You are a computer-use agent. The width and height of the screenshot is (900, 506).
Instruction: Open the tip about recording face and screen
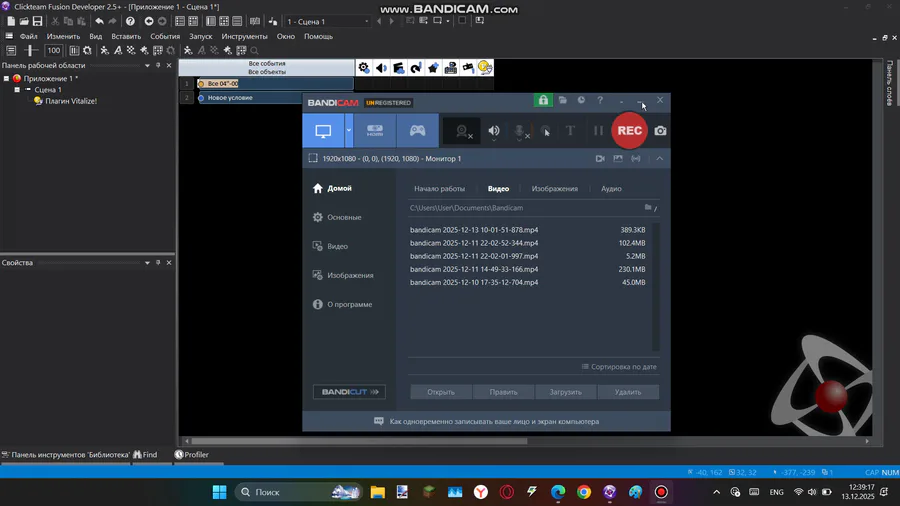(486, 421)
